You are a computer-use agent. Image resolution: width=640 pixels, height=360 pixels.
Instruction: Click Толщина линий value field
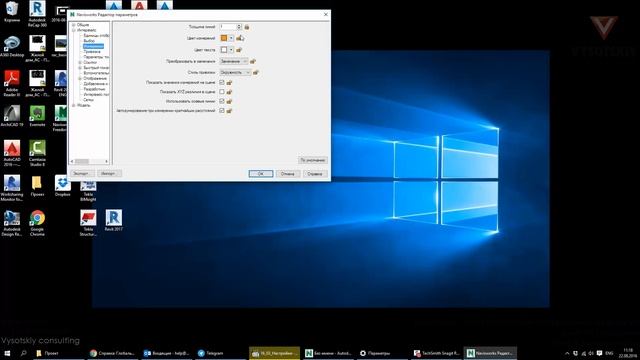pyautogui.click(x=228, y=27)
